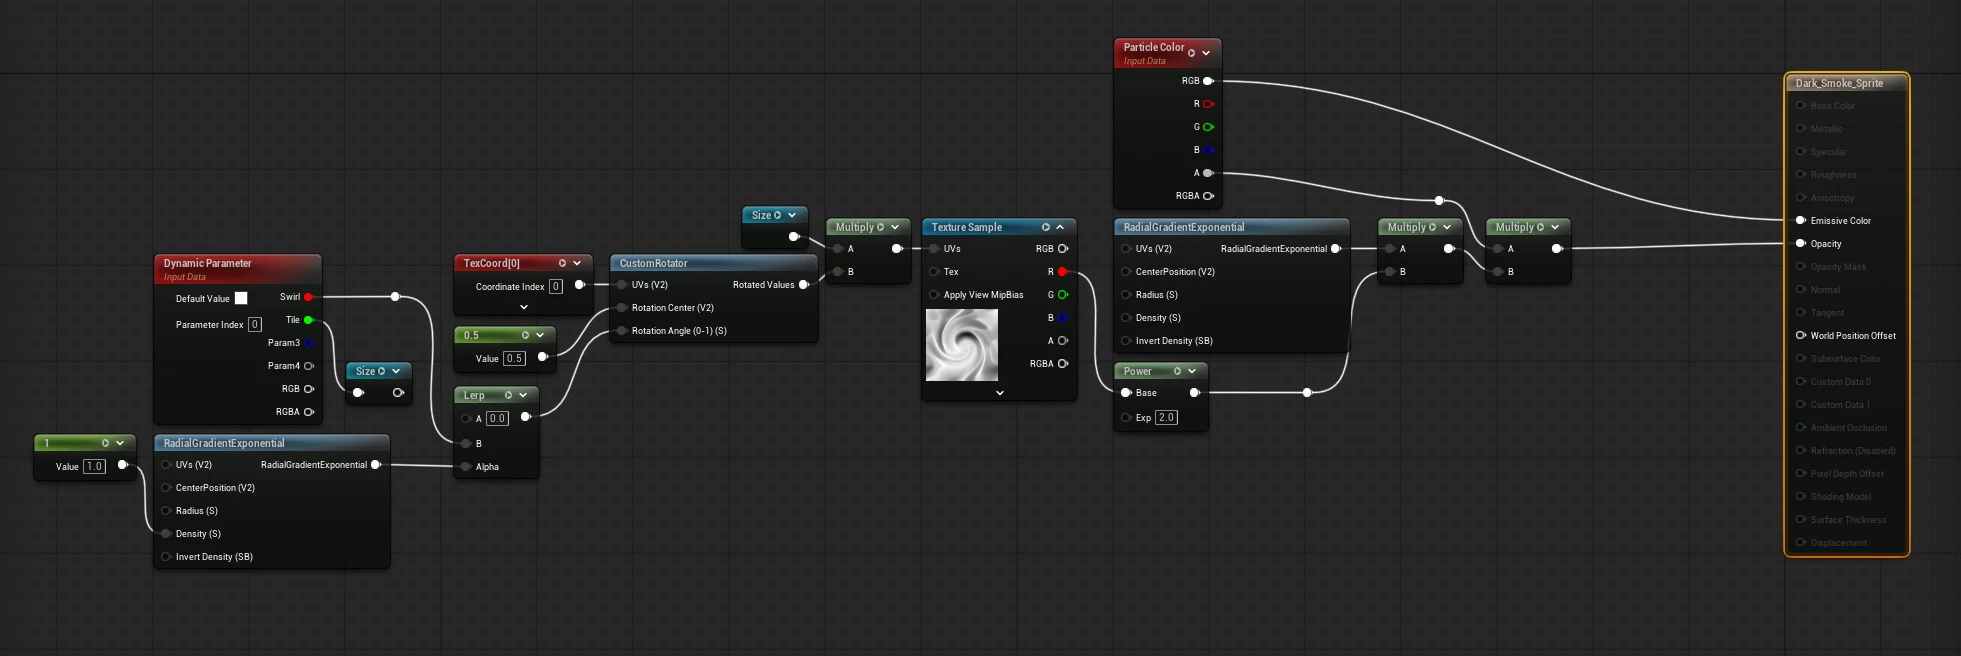
Task: Click the Lerp Alpha input pin
Action: coord(466,467)
